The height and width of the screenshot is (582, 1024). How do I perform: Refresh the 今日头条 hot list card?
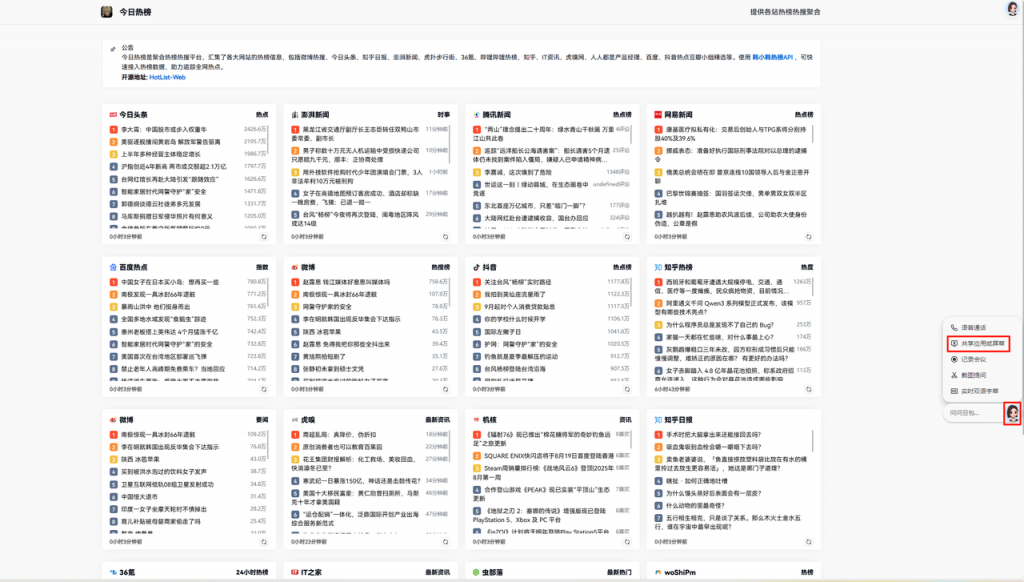(x=264, y=237)
